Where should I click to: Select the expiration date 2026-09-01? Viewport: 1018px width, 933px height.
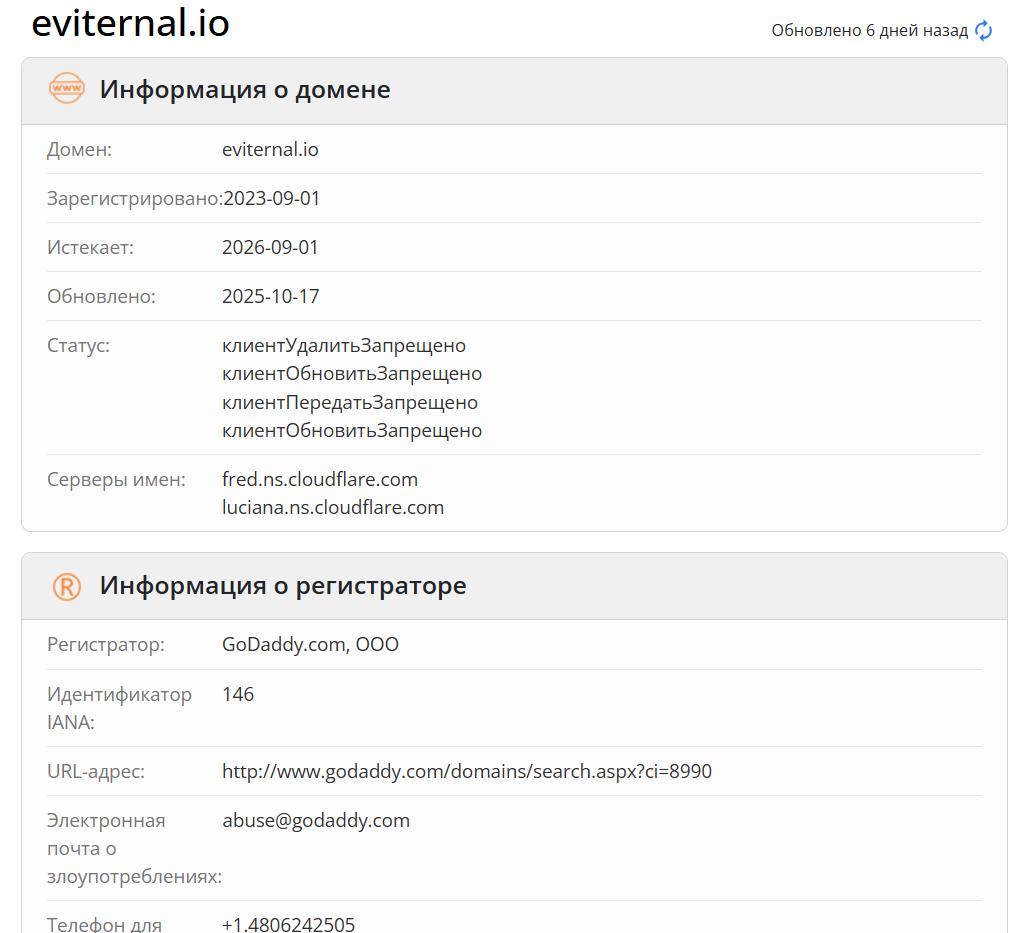(270, 247)
